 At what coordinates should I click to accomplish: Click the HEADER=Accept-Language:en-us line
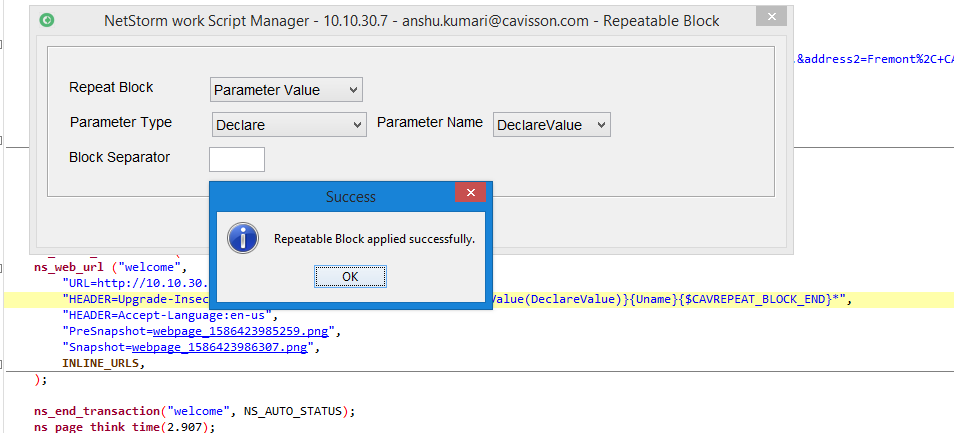tap(170, 315)
